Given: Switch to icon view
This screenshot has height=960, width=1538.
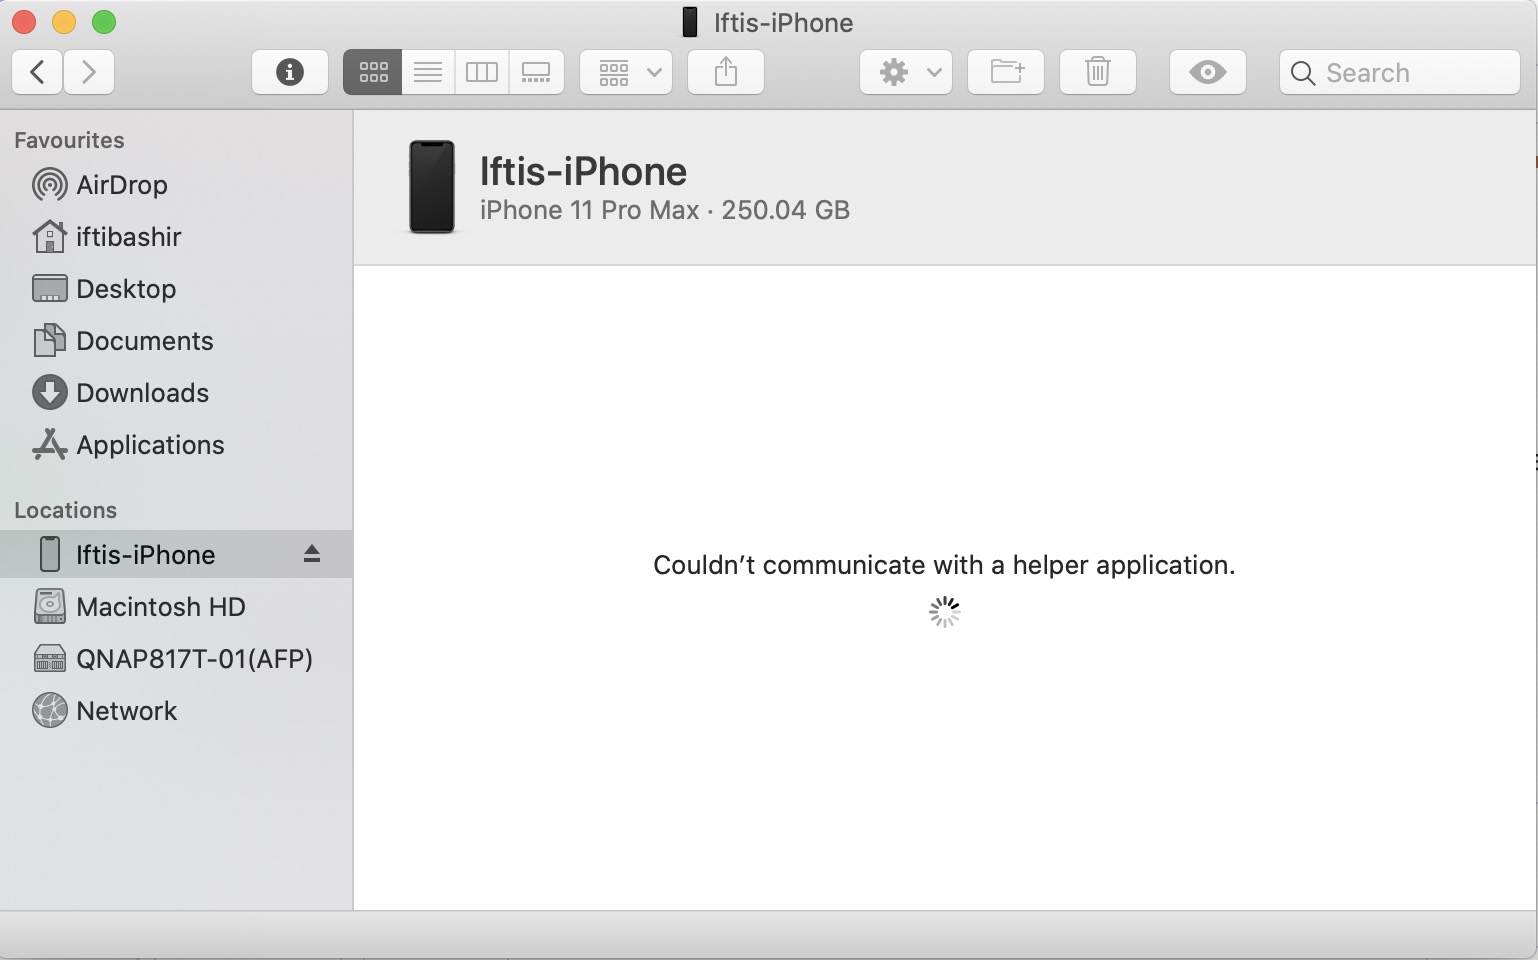Looking at the screenshot, I should [372, 71].
